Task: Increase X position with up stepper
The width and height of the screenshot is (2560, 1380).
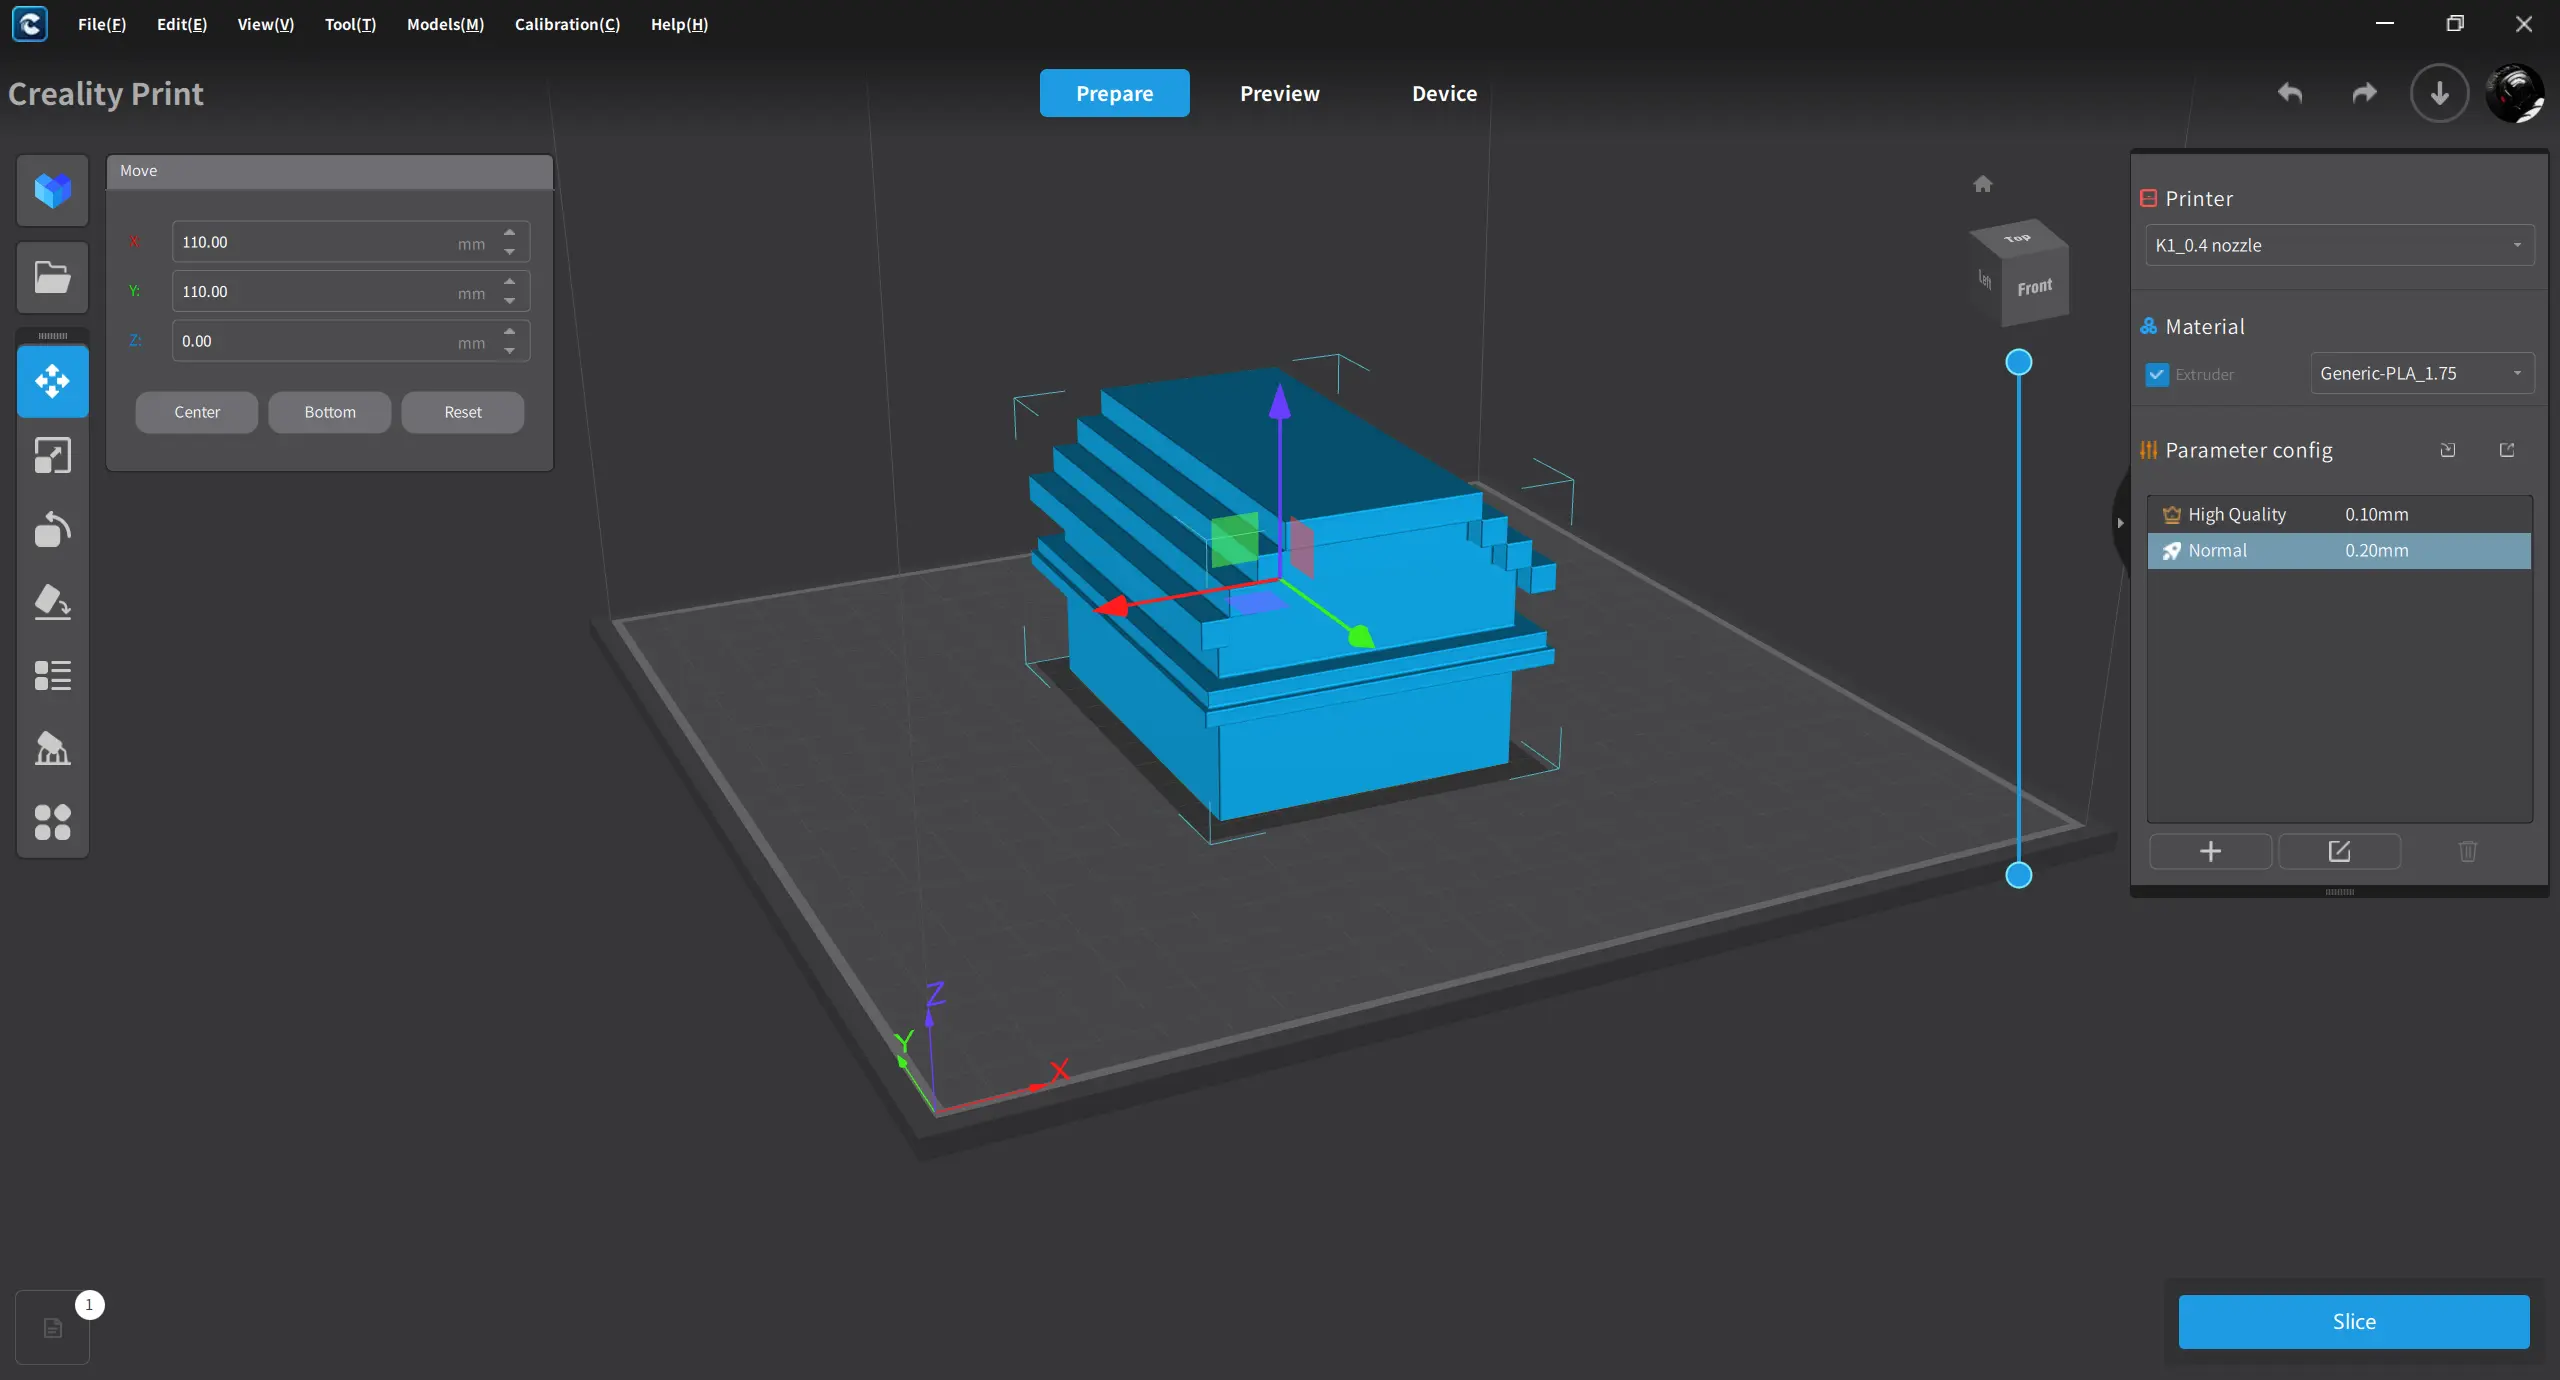Action: click(x=510, y=233)
